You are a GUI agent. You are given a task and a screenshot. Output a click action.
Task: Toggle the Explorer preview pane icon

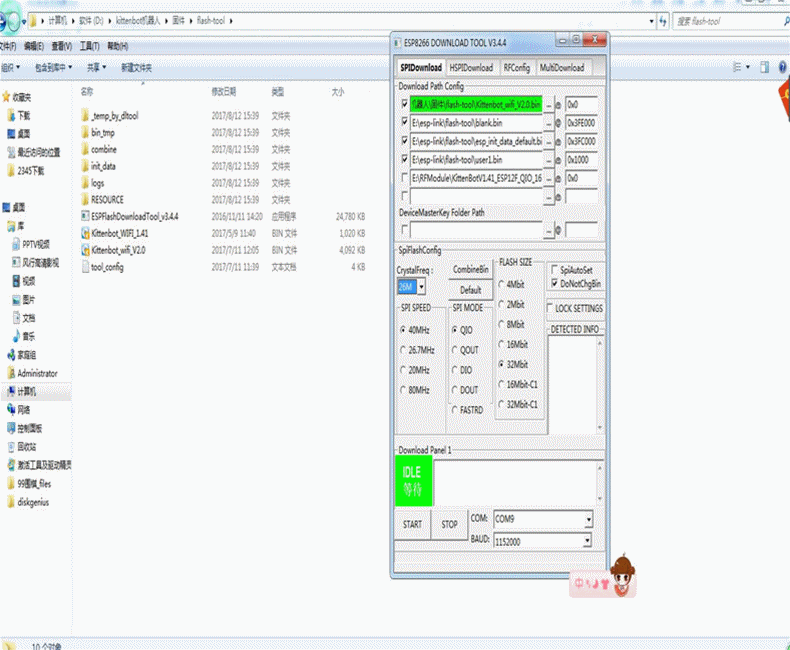(x=763, y=68)
